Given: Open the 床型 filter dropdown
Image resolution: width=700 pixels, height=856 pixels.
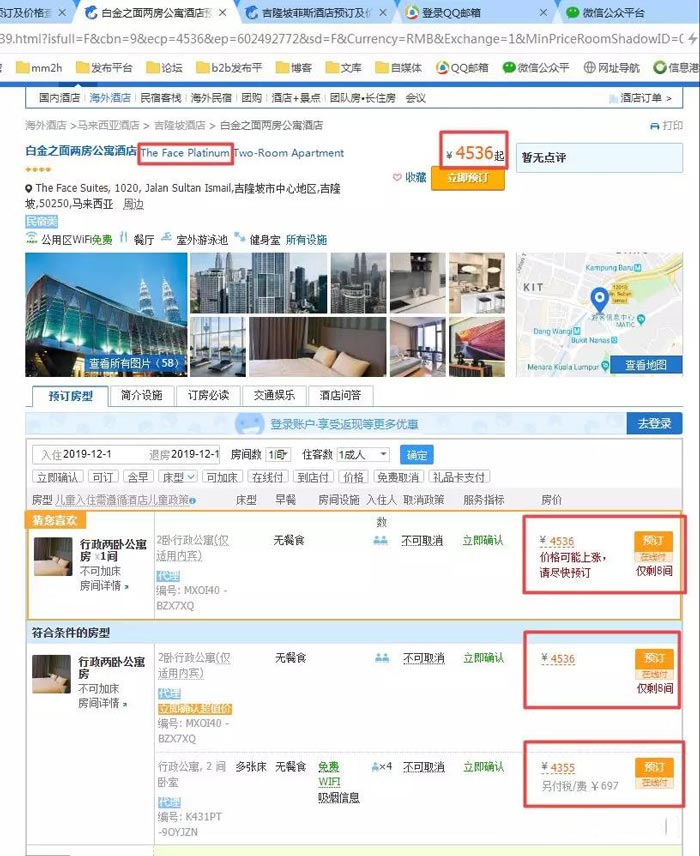Looking at the screenshot, I should coord(177,477).
